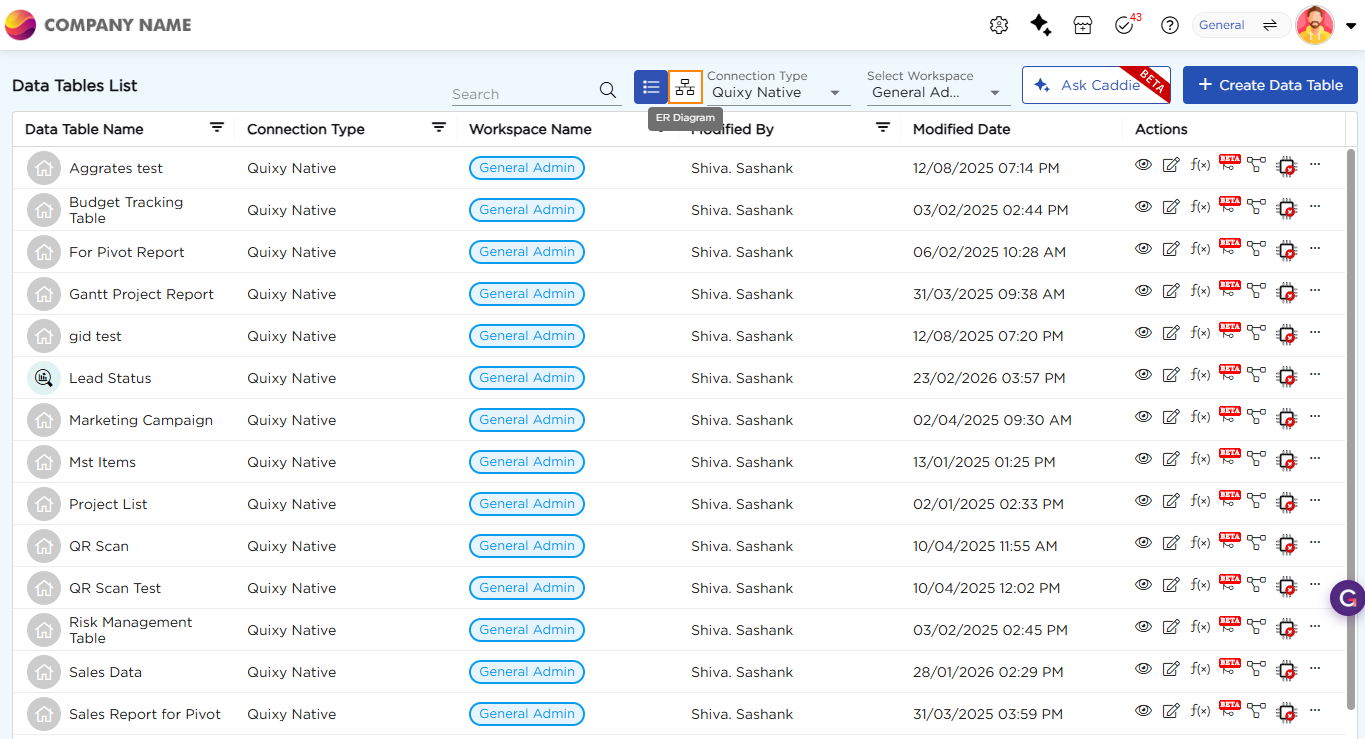Click the relationship diagram icon for Mst Items
1365x739 pixels.
click(x=1257, y=460)
